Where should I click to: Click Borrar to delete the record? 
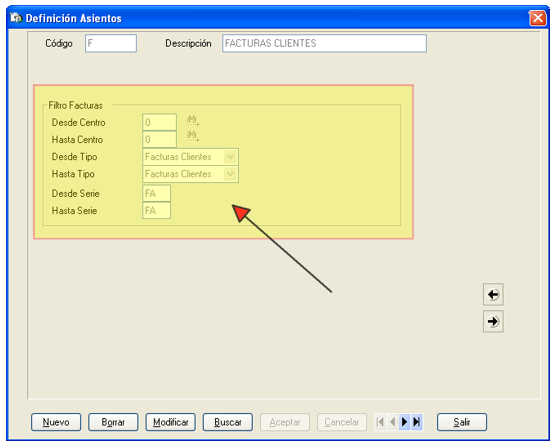[113, 422]
